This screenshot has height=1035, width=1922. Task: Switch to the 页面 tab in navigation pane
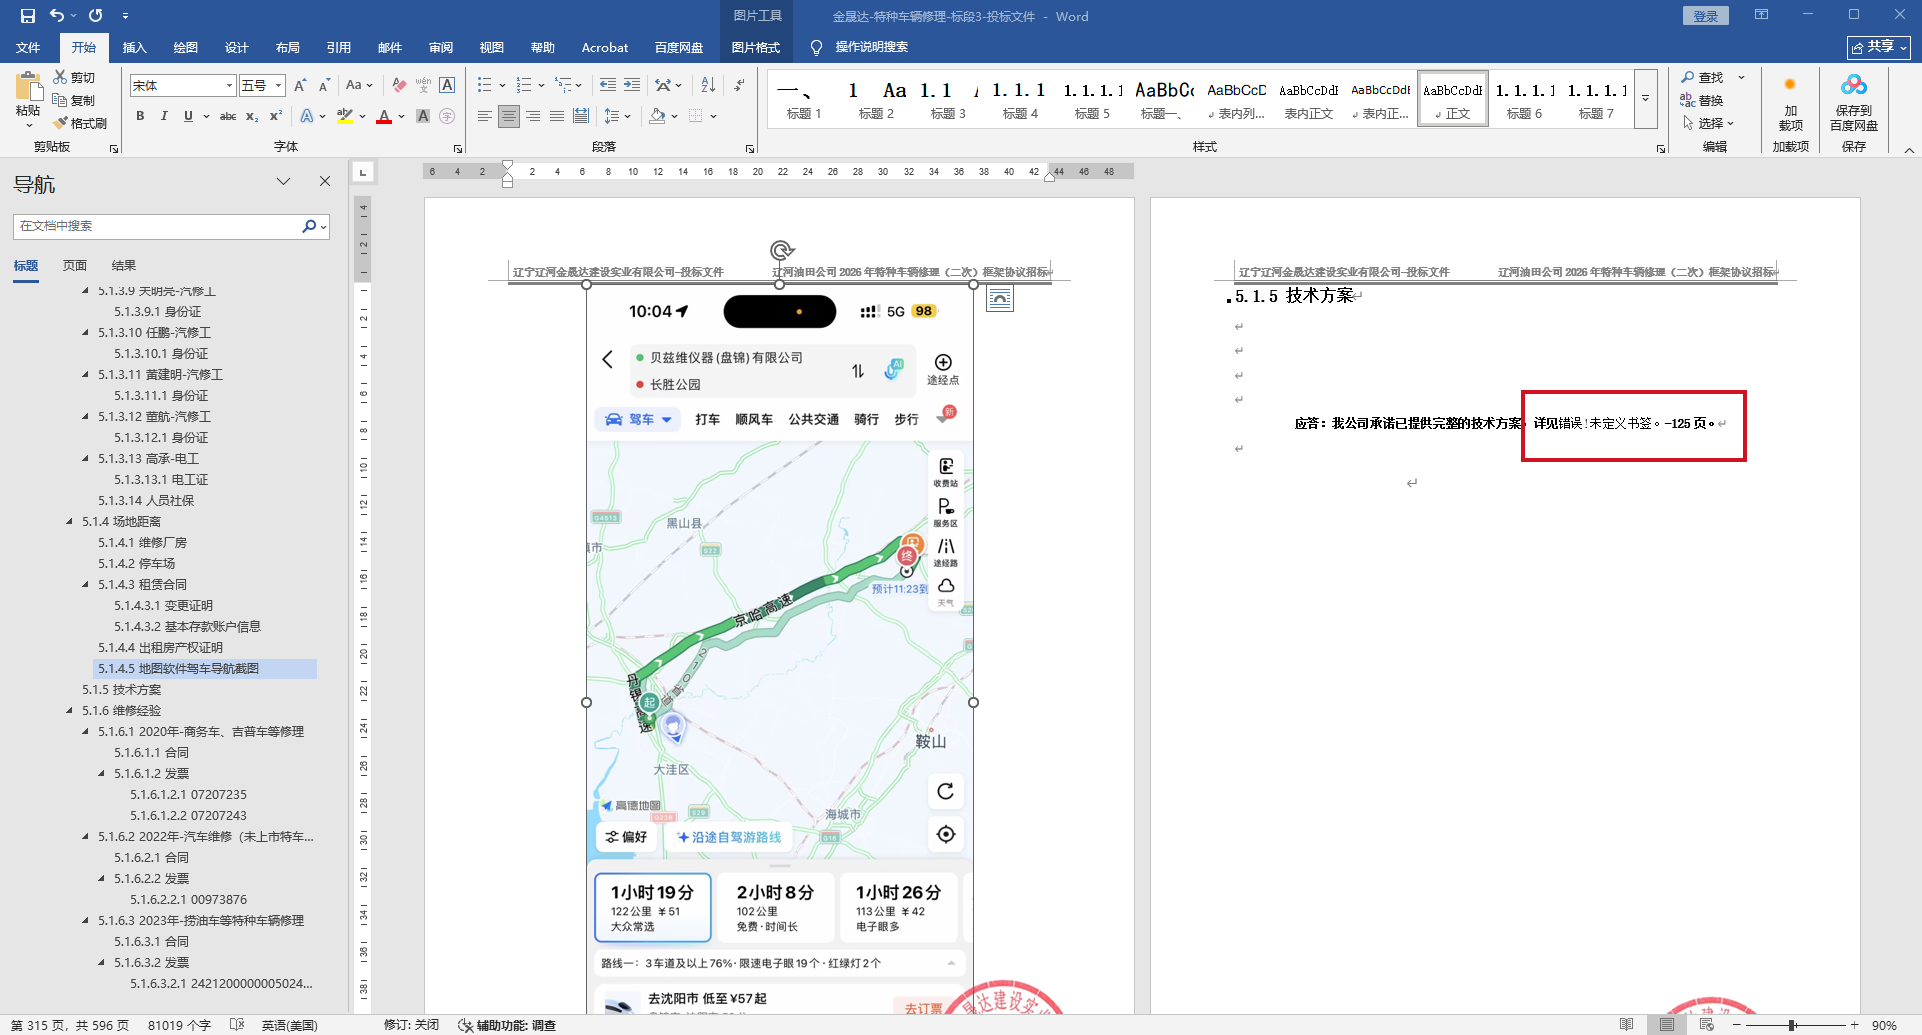click(75, 266)
